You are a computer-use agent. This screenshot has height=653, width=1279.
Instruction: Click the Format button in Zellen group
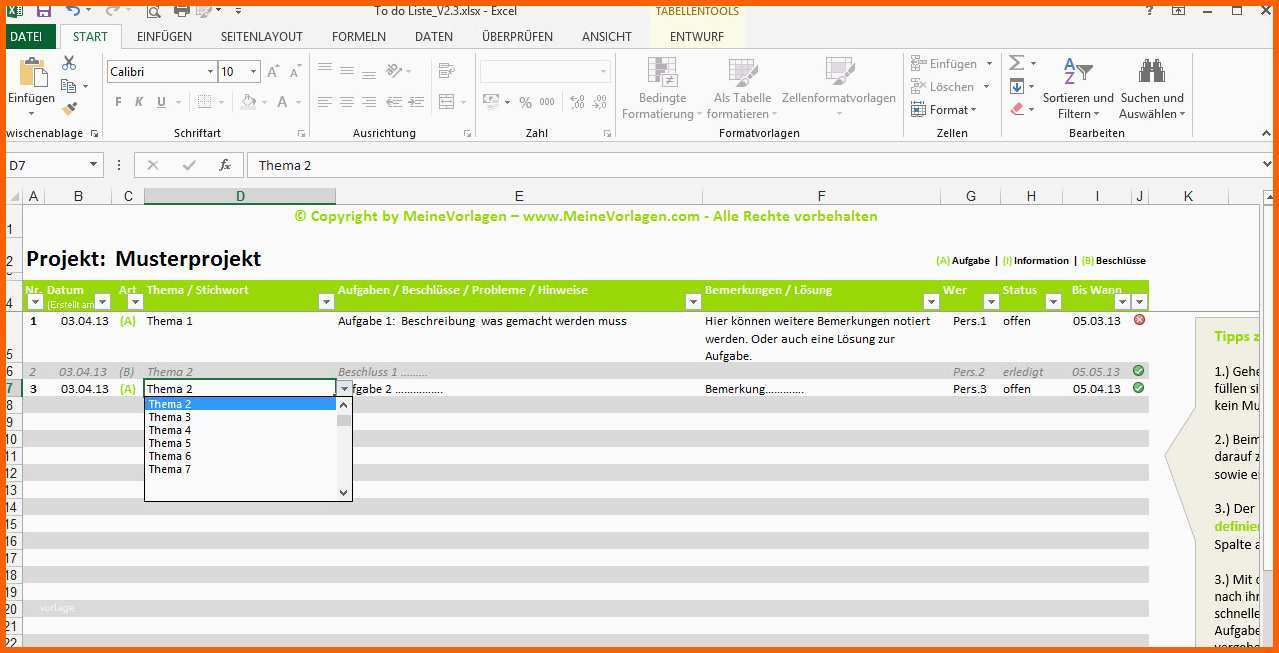(943, 109)
